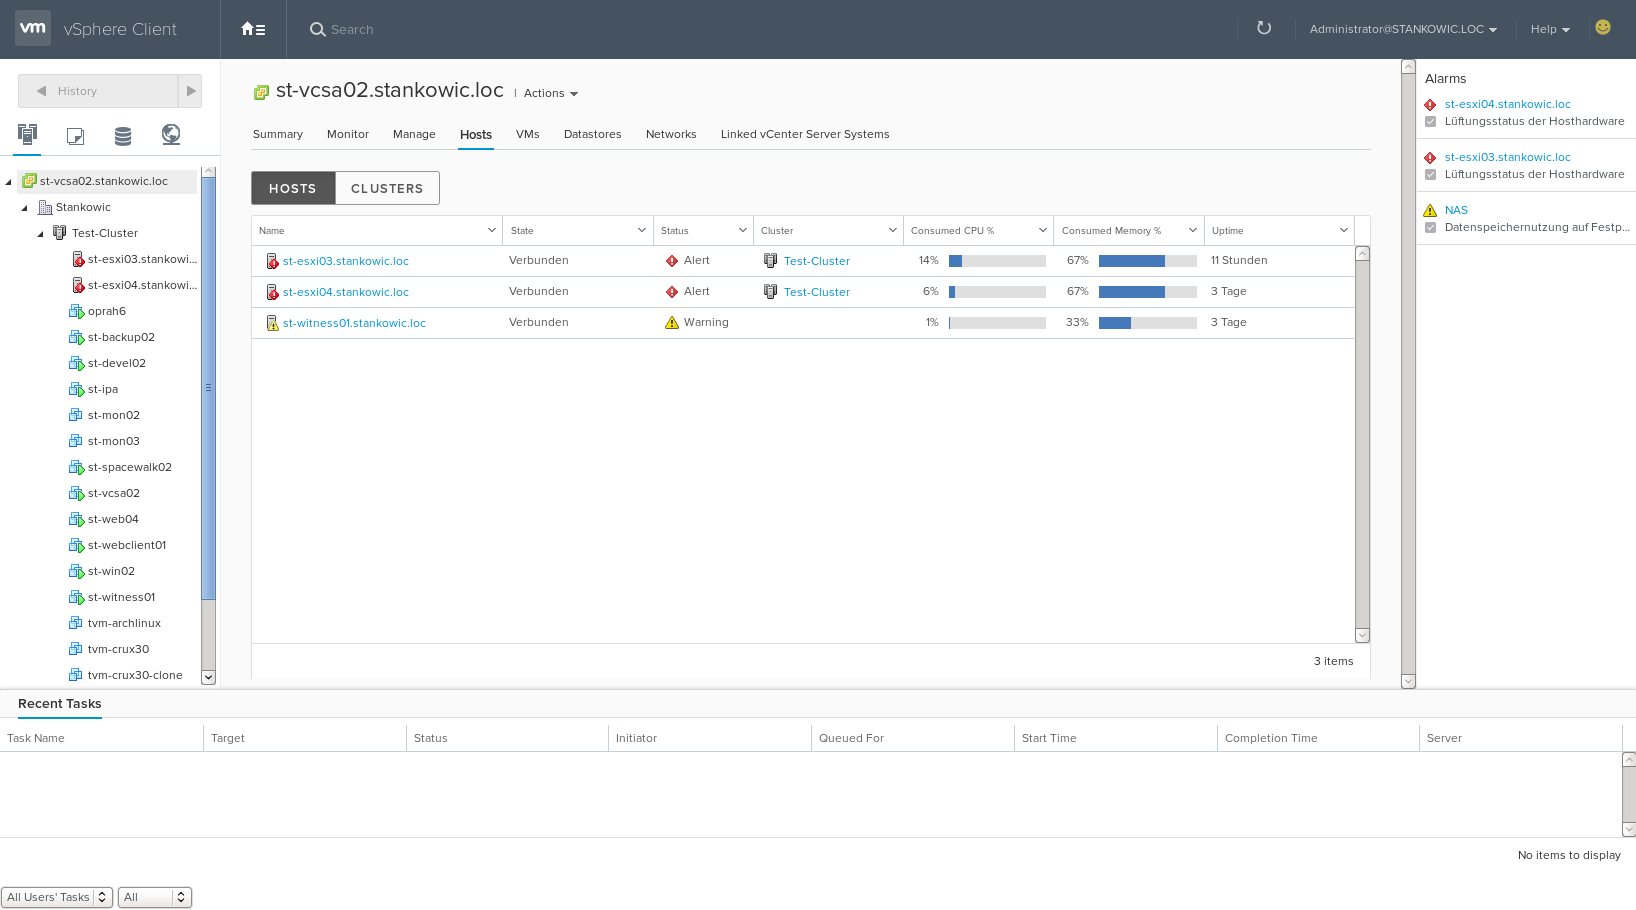Click st-esxi03 Consumed Memory progress bar
1636x910 pixels.
pos(1147,261)
